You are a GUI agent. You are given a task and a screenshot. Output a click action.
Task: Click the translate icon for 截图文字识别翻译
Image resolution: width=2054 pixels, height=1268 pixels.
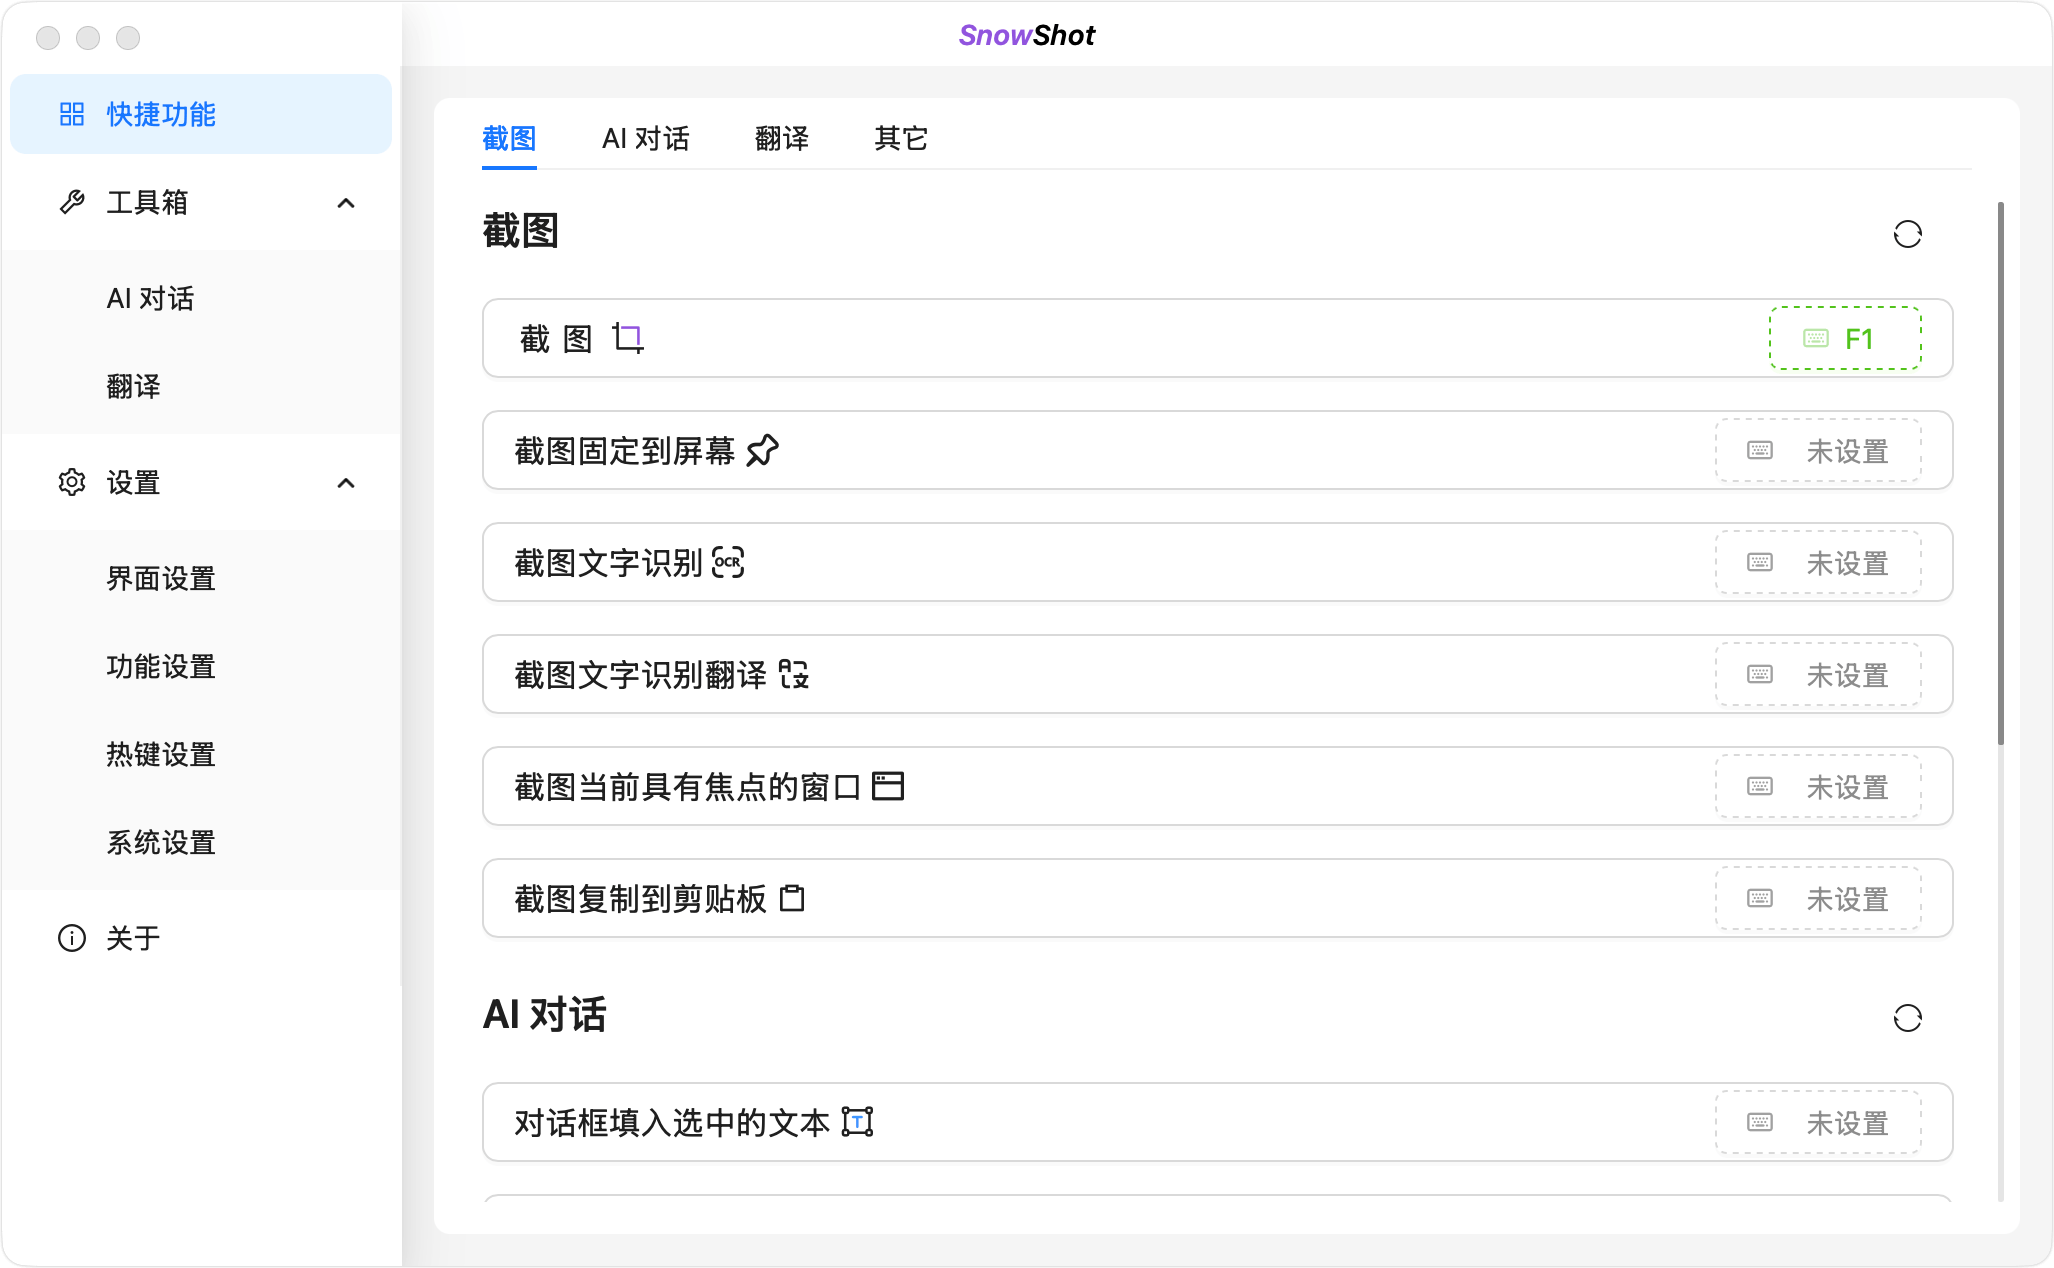tap(795, 675)
